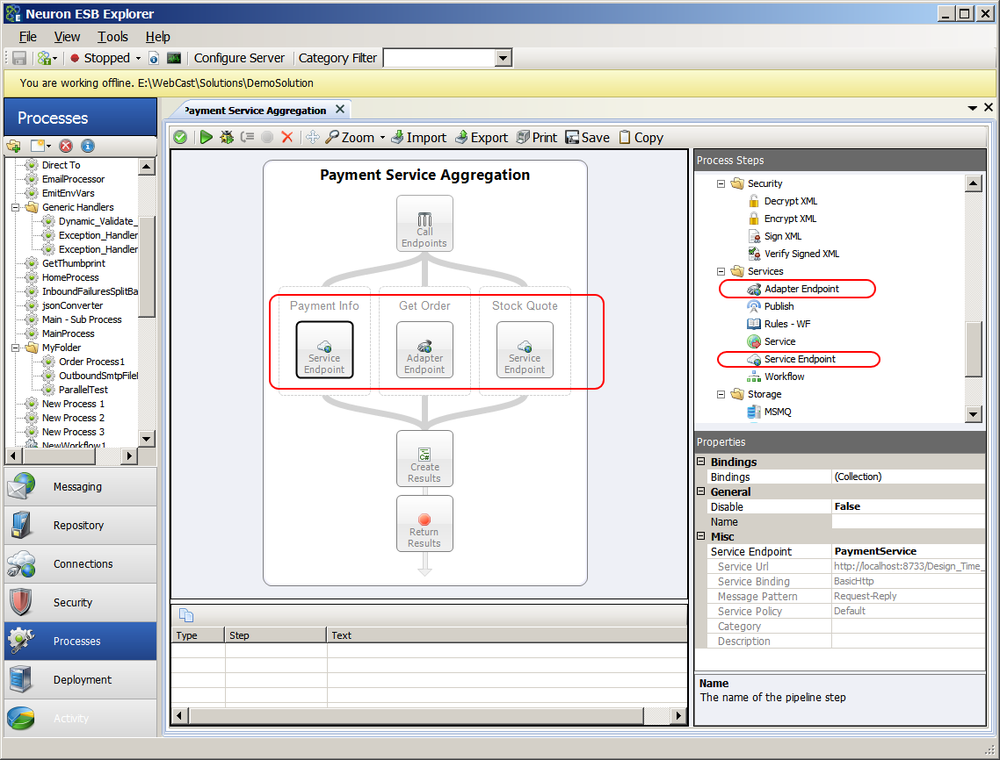The width and height of the screenshot is (1000, 760).
Task: Click the Debug bug icon
Action: pos(226,137)
